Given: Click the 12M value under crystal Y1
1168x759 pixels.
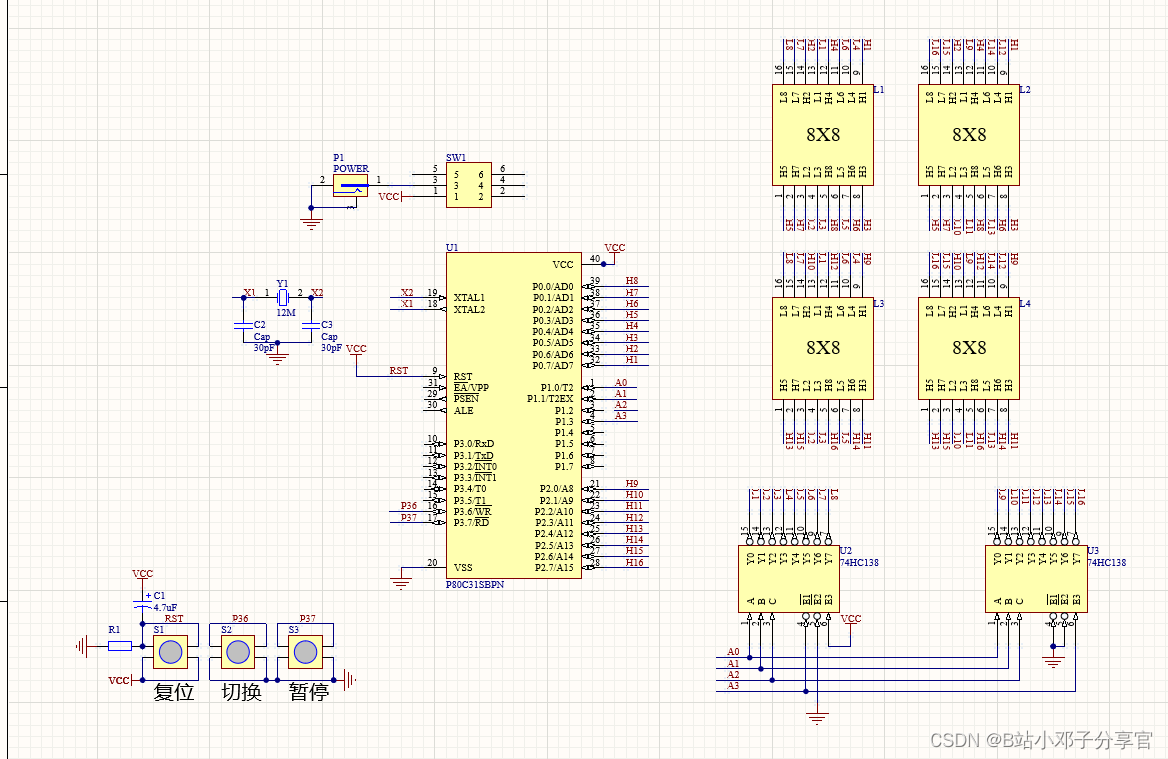Looking at the screenshot, I should (x=286, y=313).
